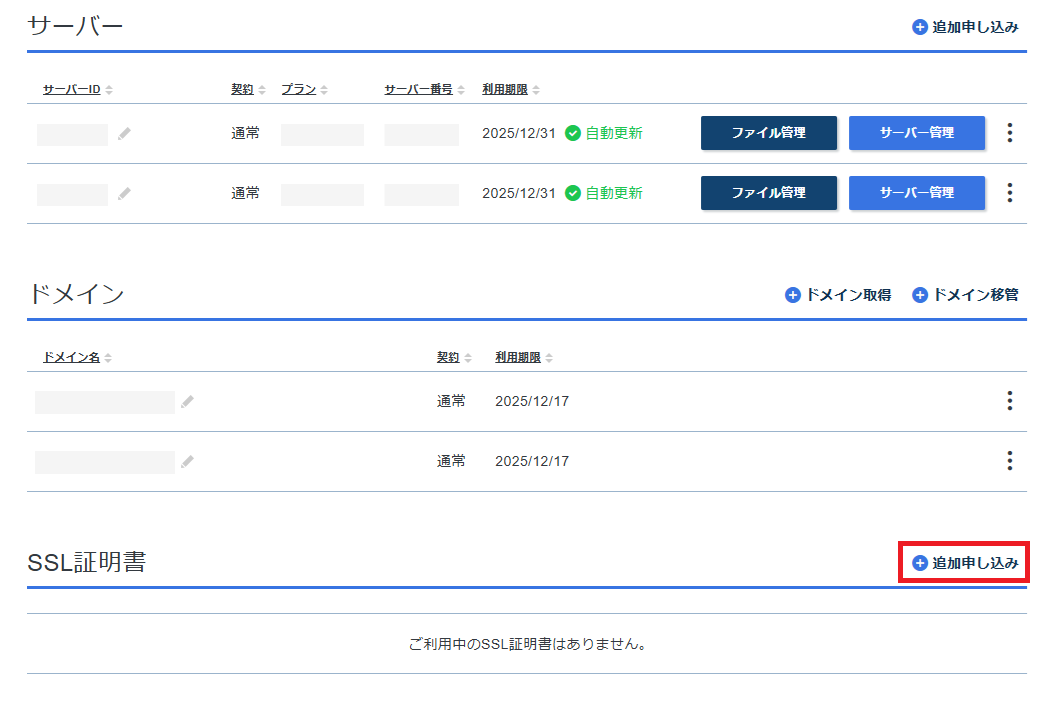Click the masked server ID in the first server row

[x=73, y=134]
